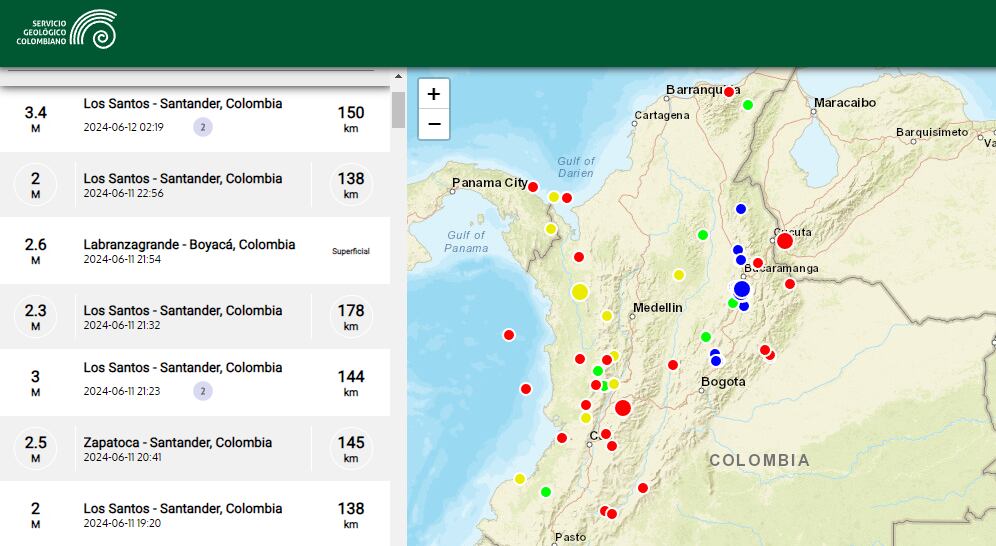
Task: Click the large red marker near Cucuta
Action: 785,241
